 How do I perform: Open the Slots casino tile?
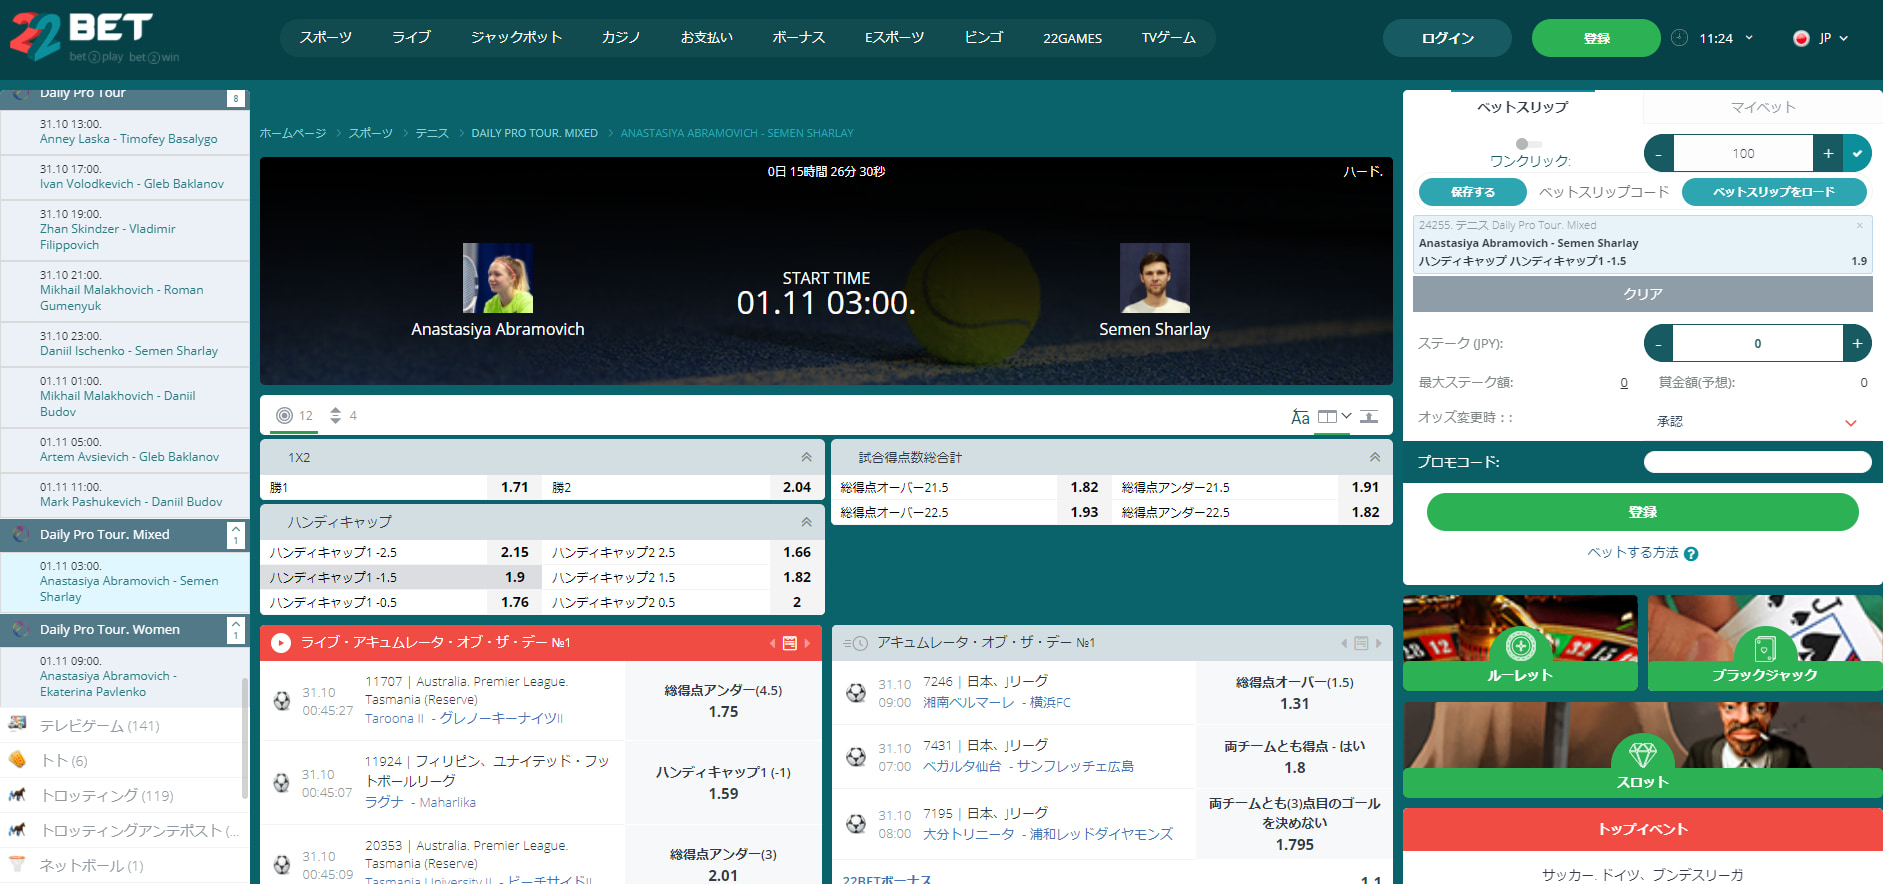click(1643, 749)
